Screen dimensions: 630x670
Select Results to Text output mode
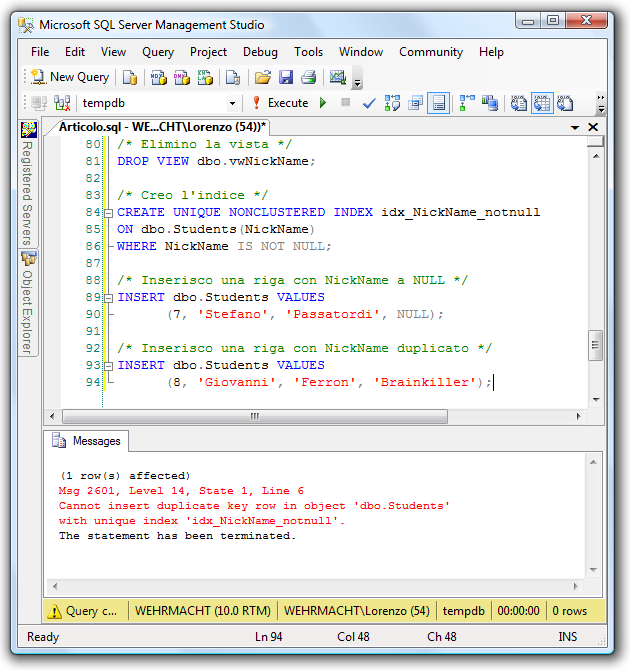click(519, 103)
